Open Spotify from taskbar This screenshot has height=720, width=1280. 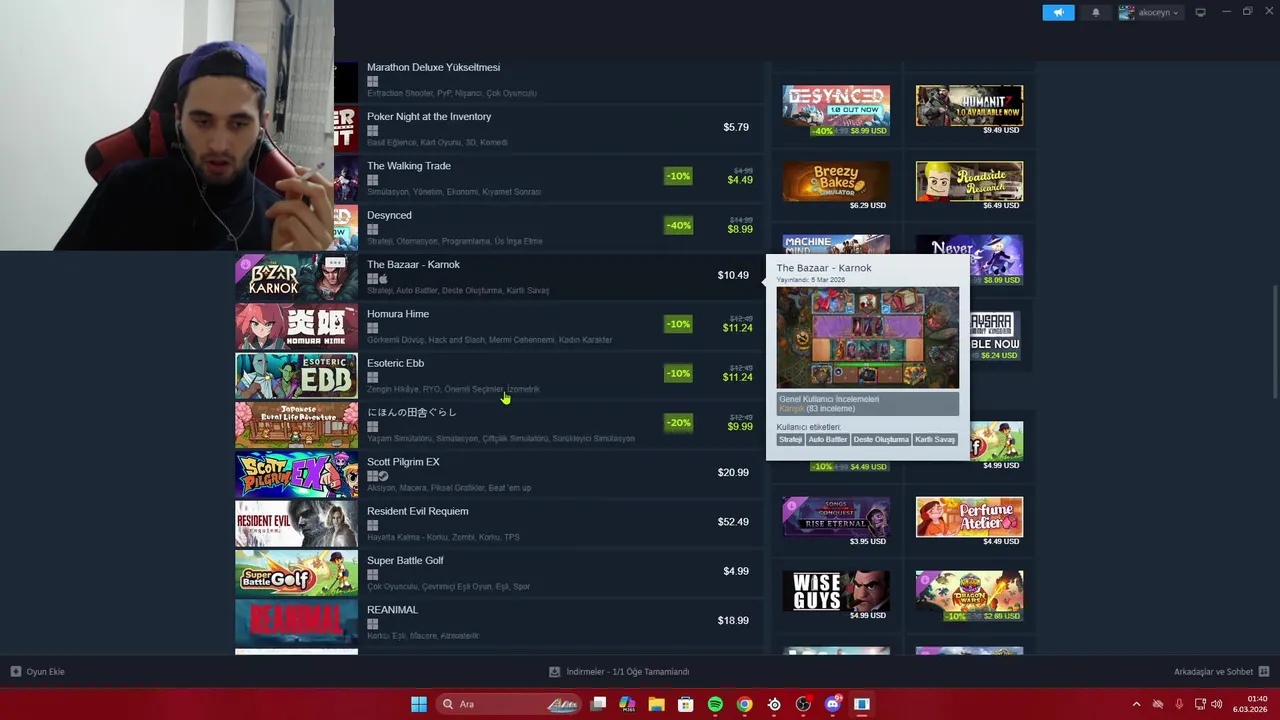pos(715,704)
